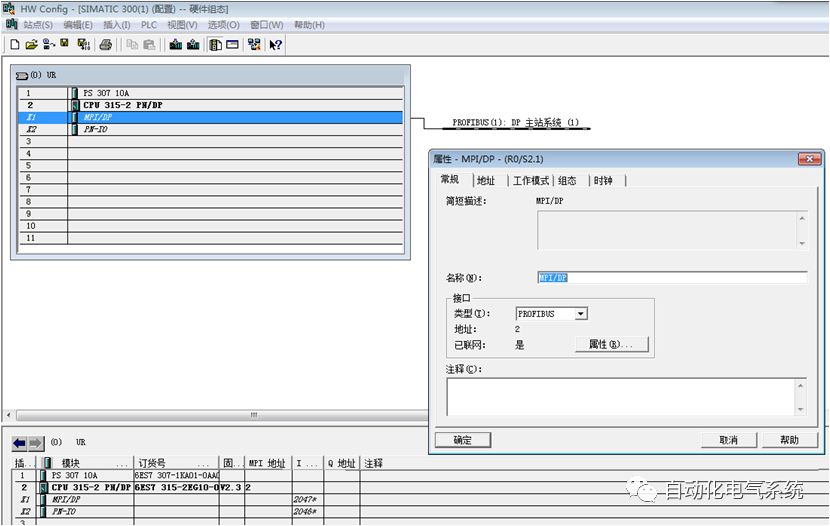The height and width of the screenshot is (526, 830).
Task: Switch to the 工作模式 tab
Action: point(531,180)
